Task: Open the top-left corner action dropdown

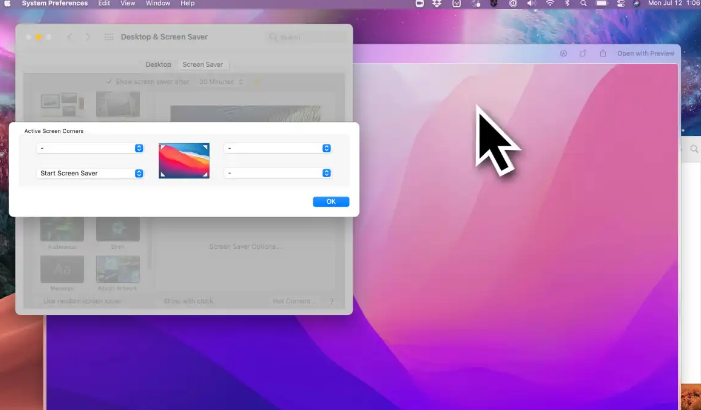Action: point(90,148)
